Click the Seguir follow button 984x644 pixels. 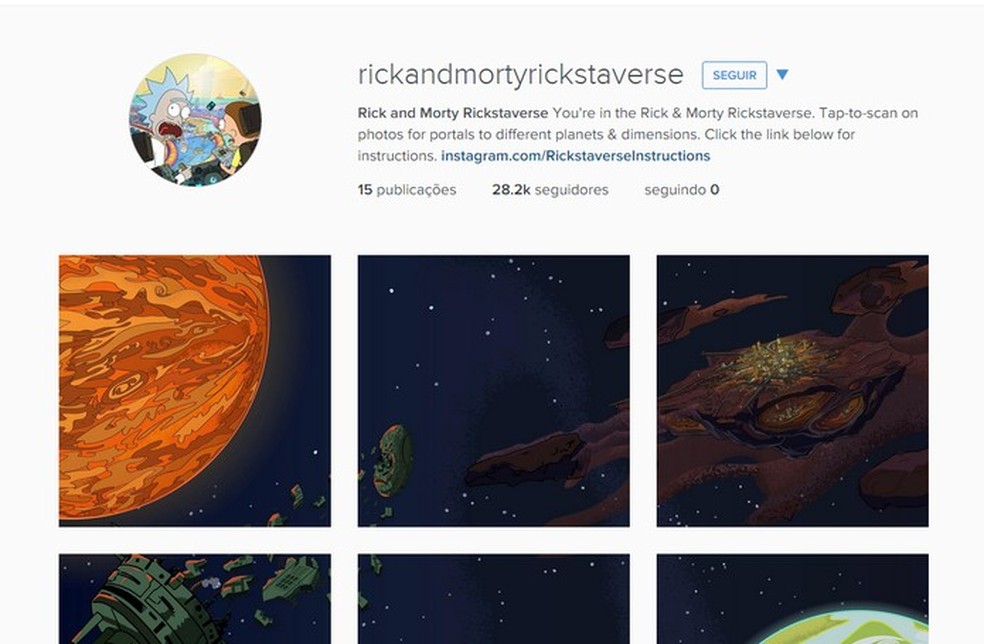point(734,75)
